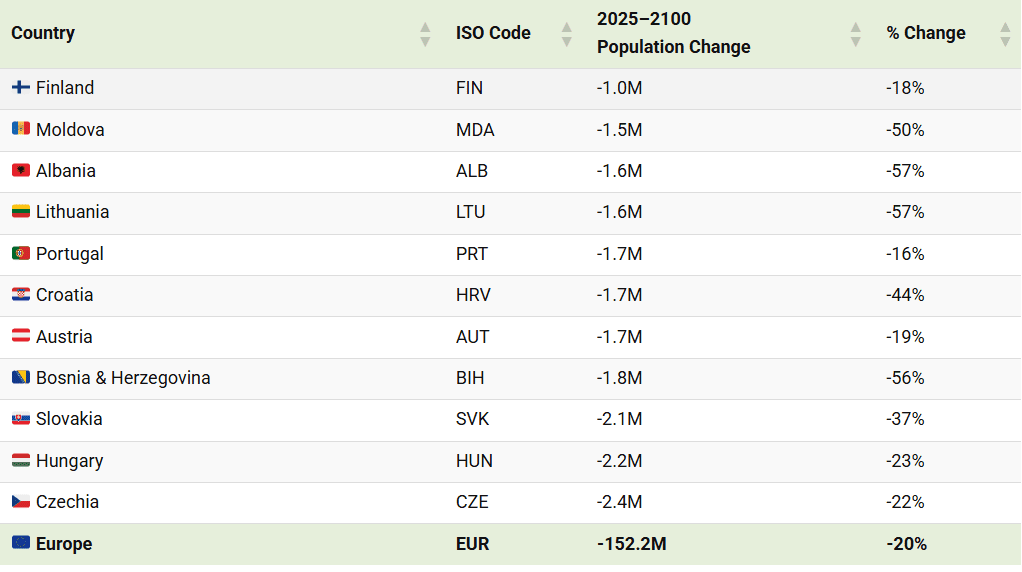
Task: Click the Slovakia flag icon
Action: (20, 419)
